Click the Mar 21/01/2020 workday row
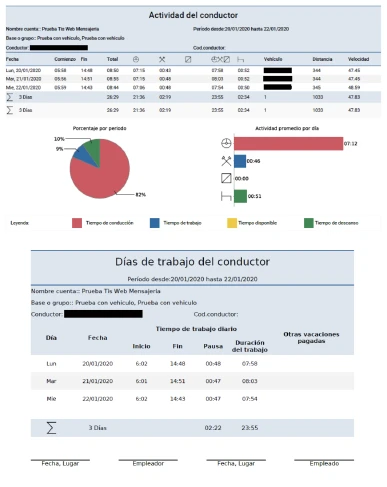Image resolution: width=387 pixels, height=487 pixels. pos(192,381)
